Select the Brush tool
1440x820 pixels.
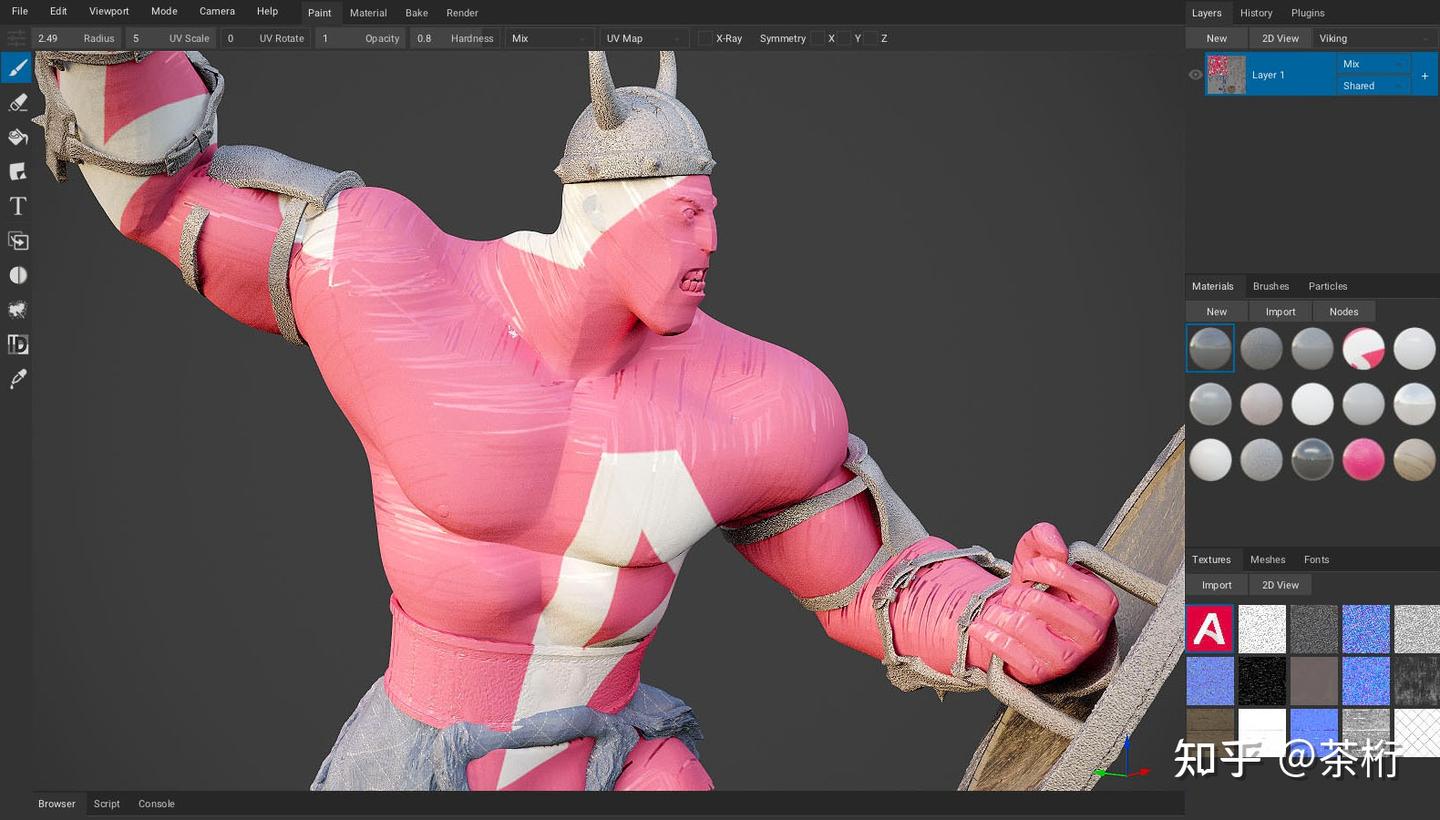[15, 68]
